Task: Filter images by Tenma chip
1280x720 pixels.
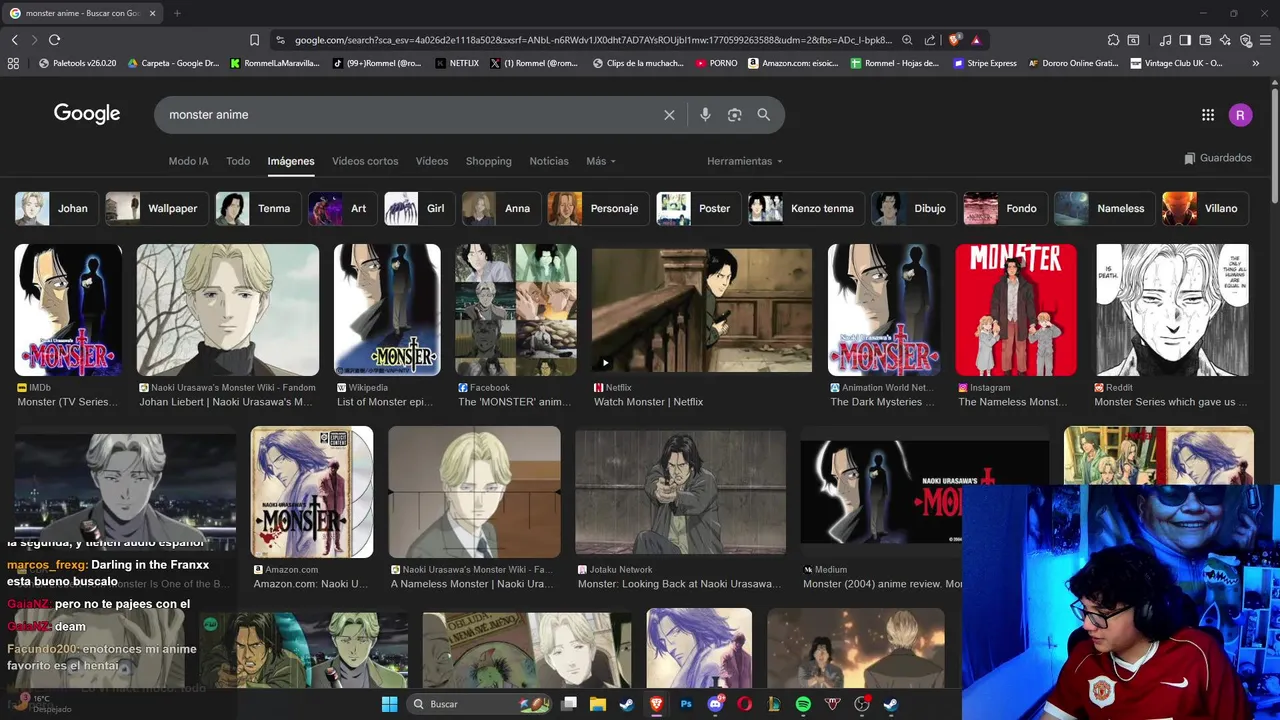Action: pos(258,209)
